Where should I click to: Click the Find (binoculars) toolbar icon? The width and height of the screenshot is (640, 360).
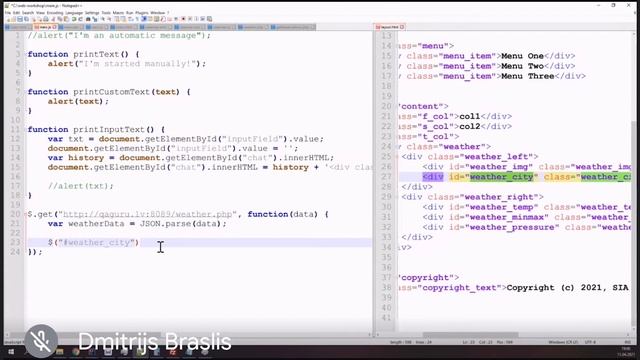(88, 19)
